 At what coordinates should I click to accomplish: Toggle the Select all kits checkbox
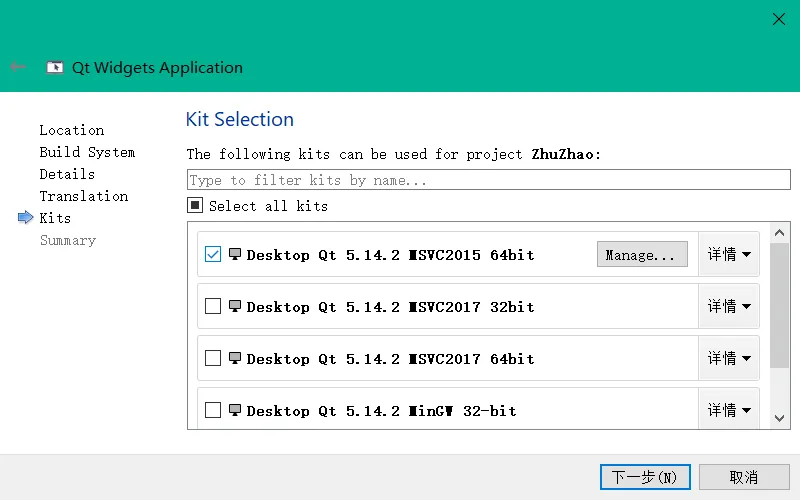click(x=196, y=205)
